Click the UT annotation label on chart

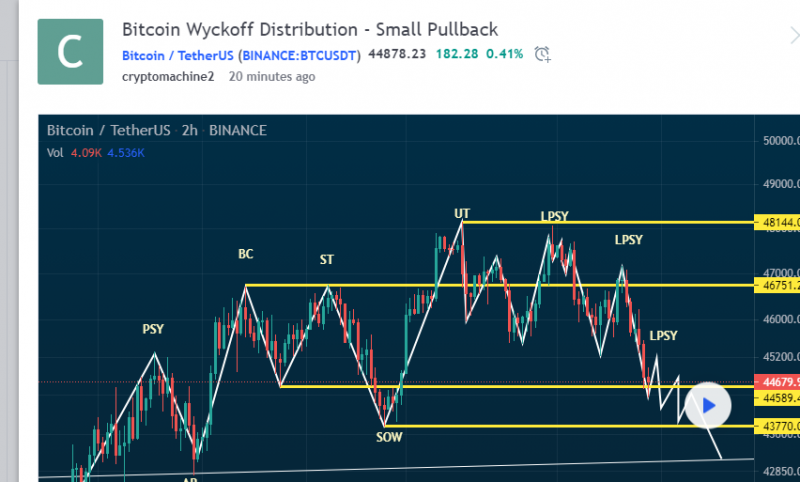click(x=462, y=213)
